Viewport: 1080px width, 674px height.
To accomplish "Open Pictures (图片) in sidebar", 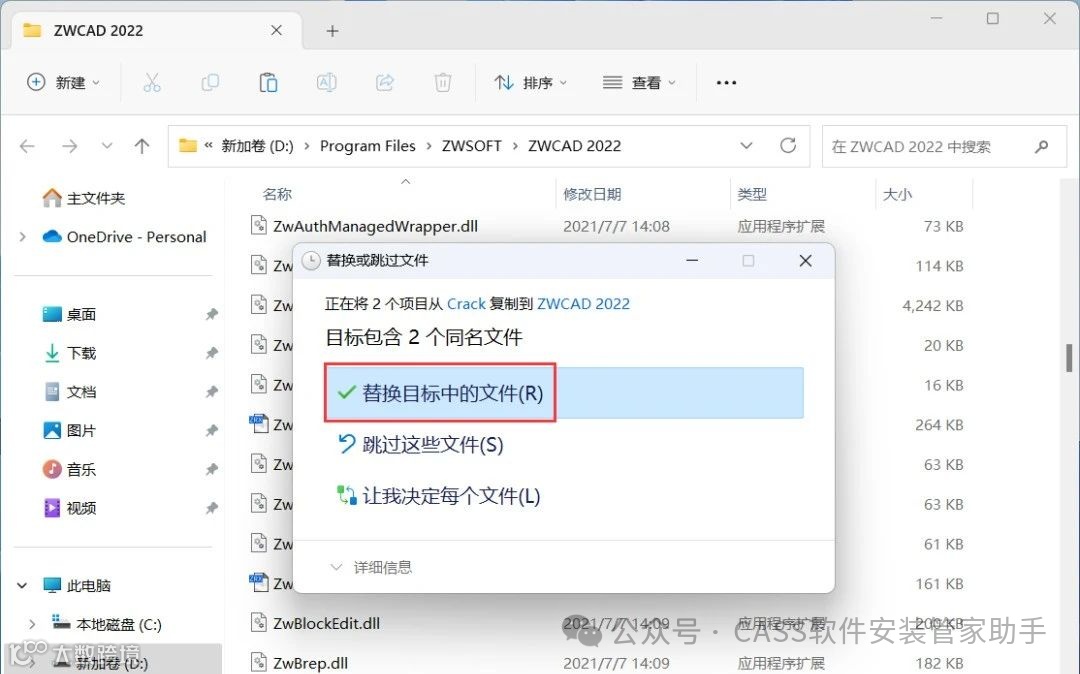I will (x=69, y=431).
